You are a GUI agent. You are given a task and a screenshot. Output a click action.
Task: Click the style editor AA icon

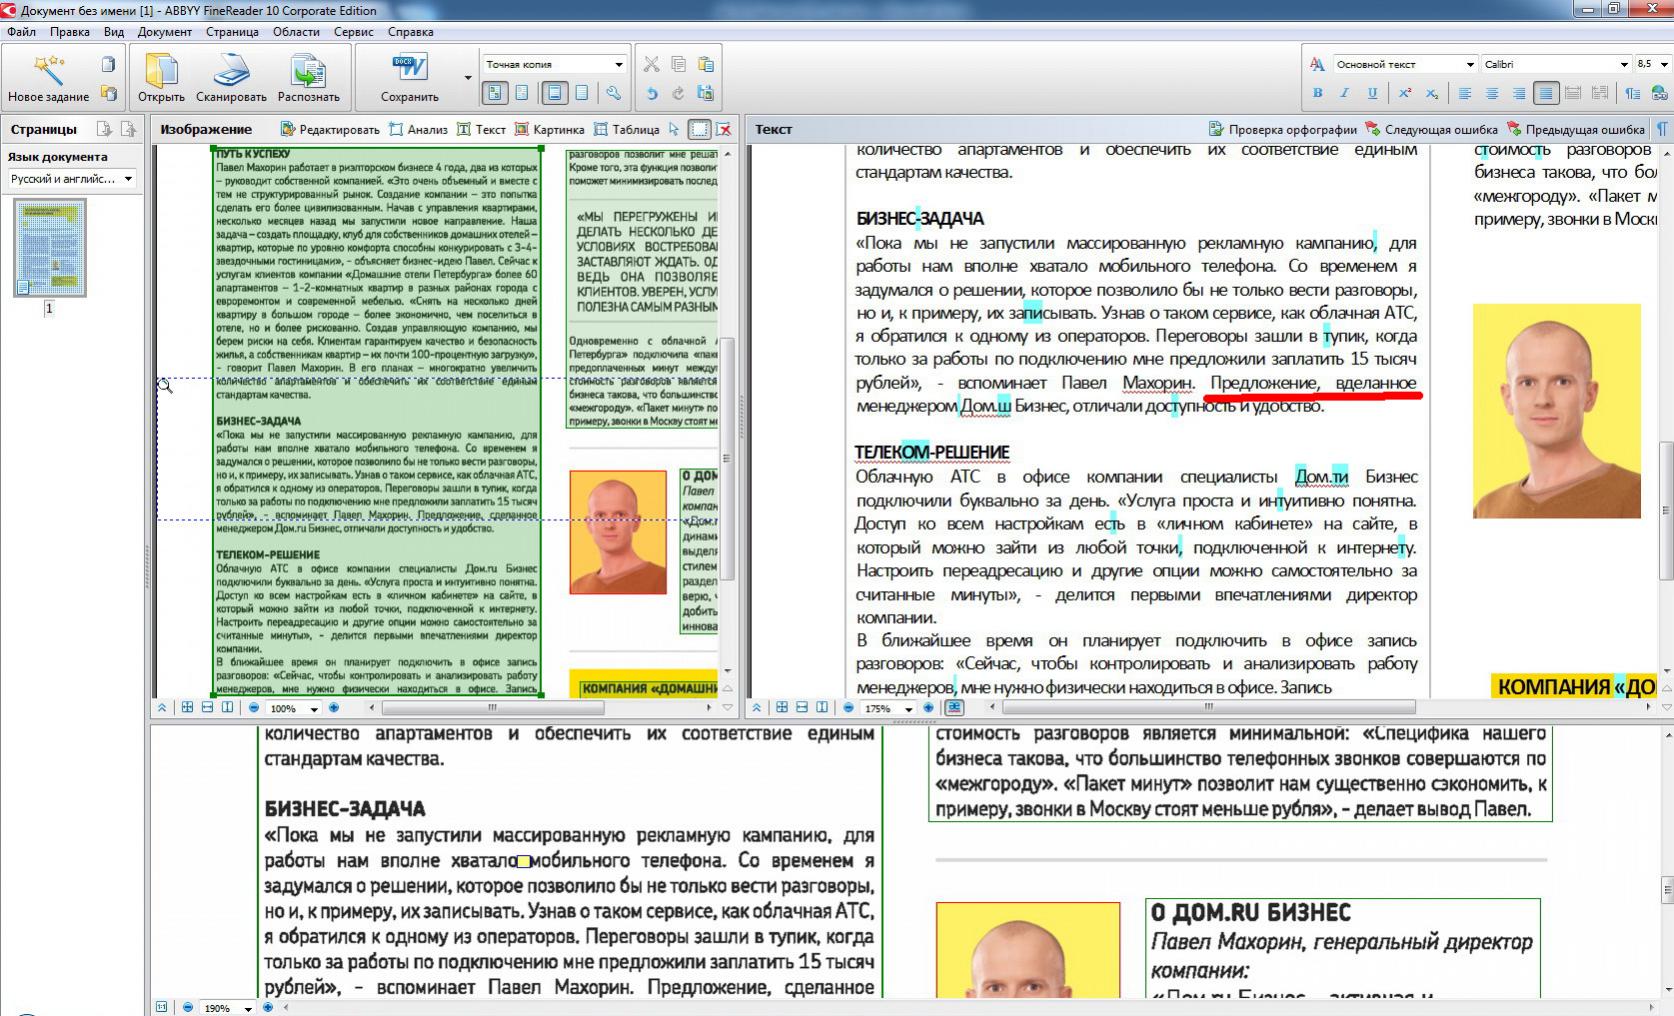pyautogui.click(x=1317, y=64)
